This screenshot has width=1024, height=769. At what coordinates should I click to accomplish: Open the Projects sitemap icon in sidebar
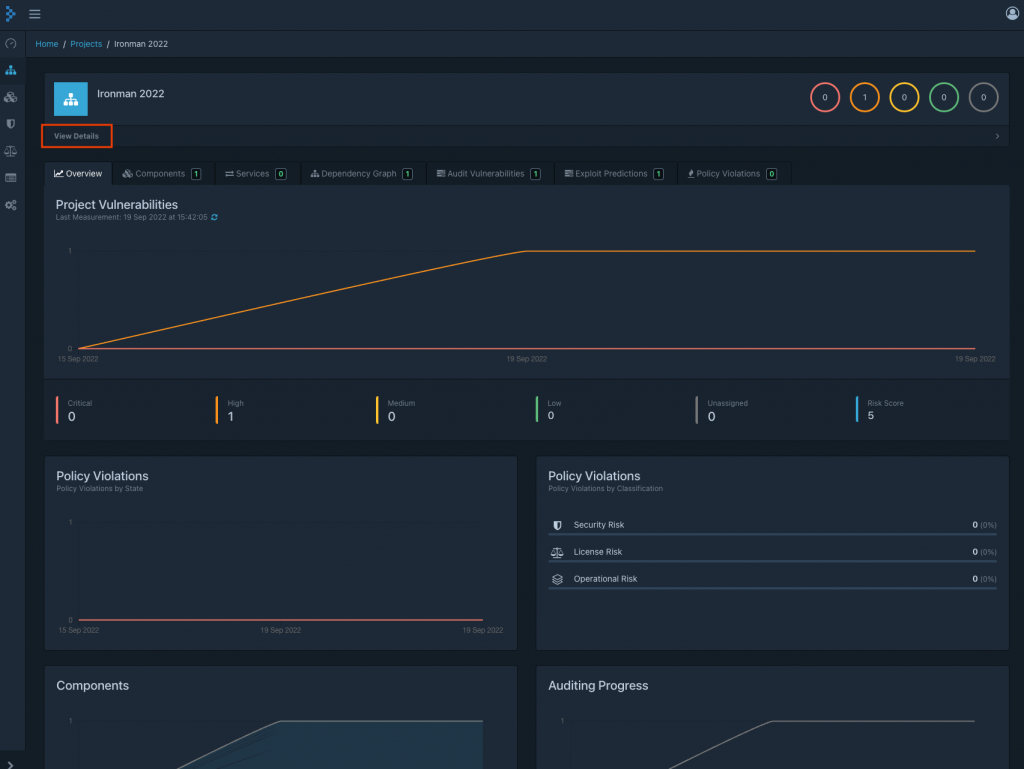pyautogui.click(x=10, y=70)
